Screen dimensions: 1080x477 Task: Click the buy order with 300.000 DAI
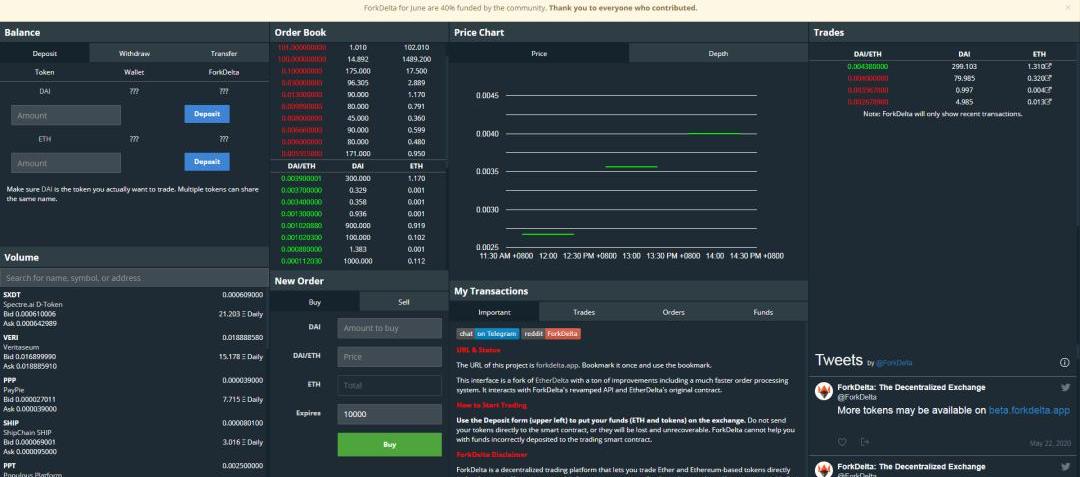(358, 178)
